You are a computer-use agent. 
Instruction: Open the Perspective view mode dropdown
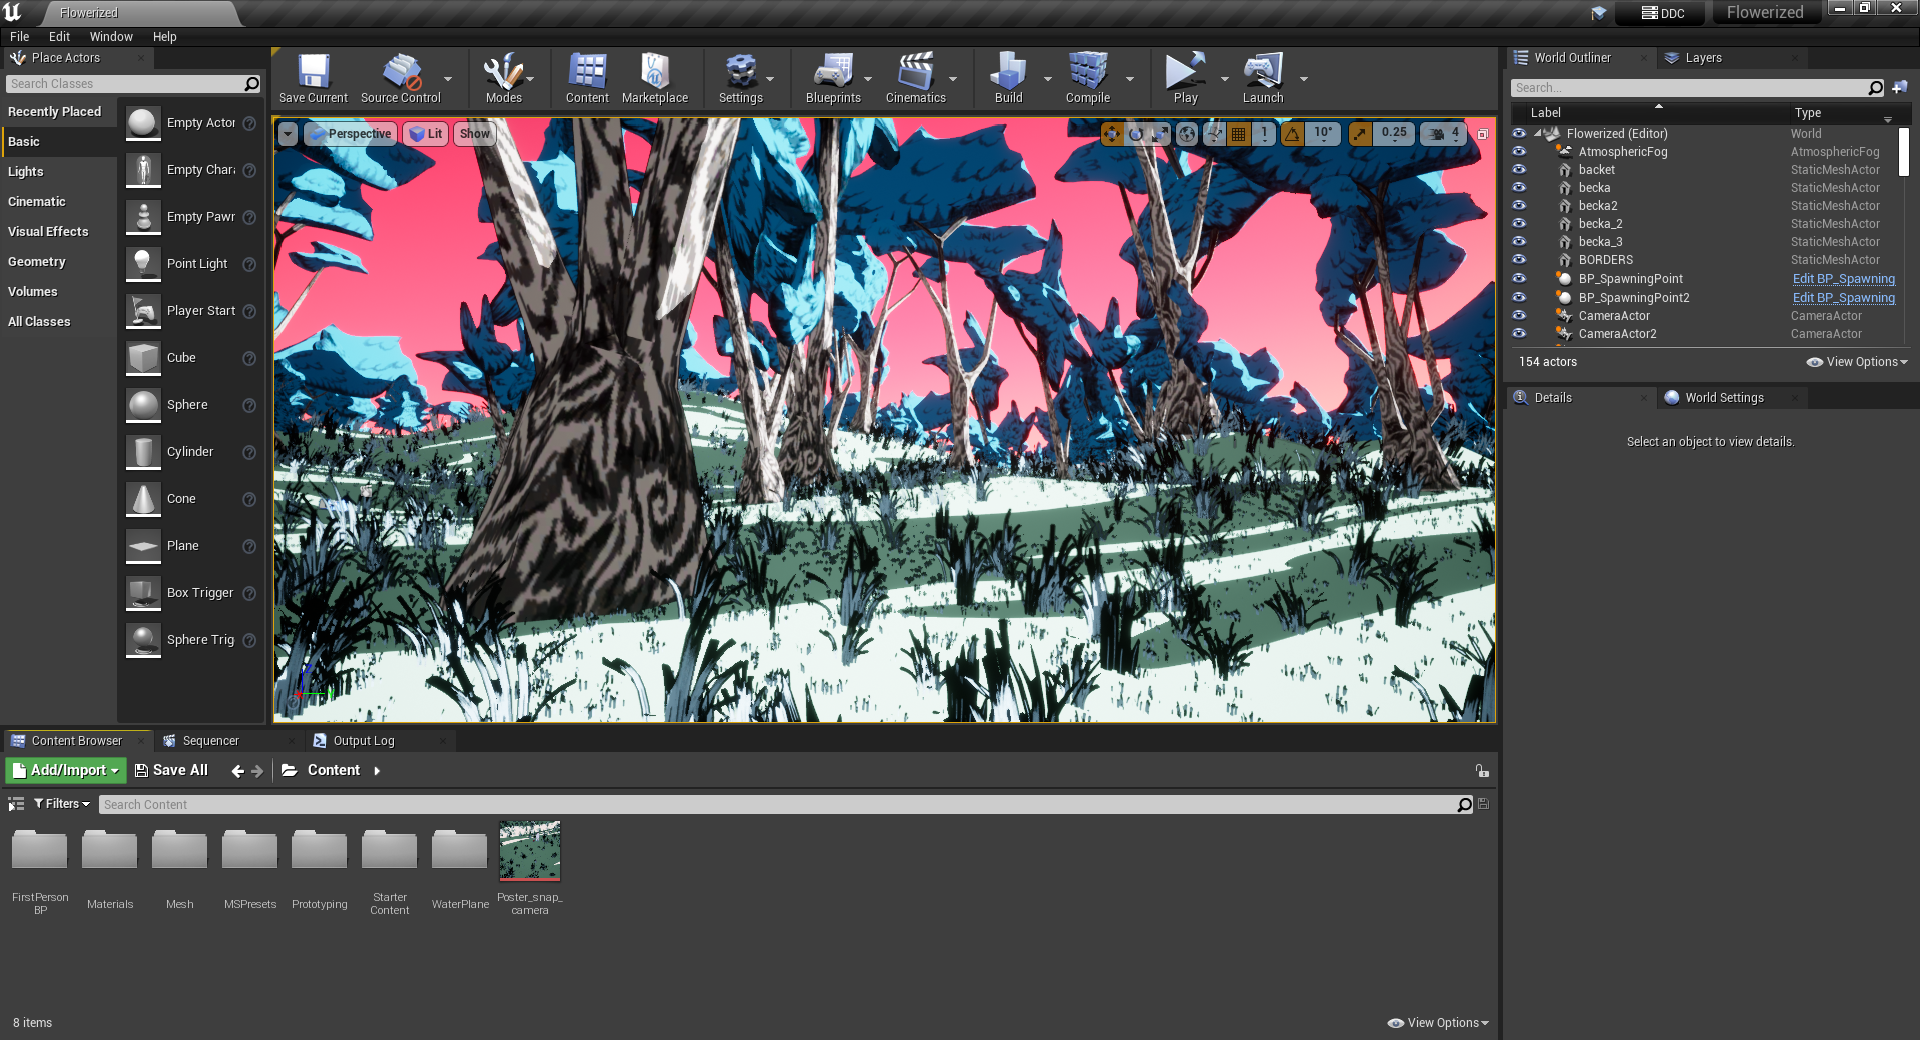point(350,134)
